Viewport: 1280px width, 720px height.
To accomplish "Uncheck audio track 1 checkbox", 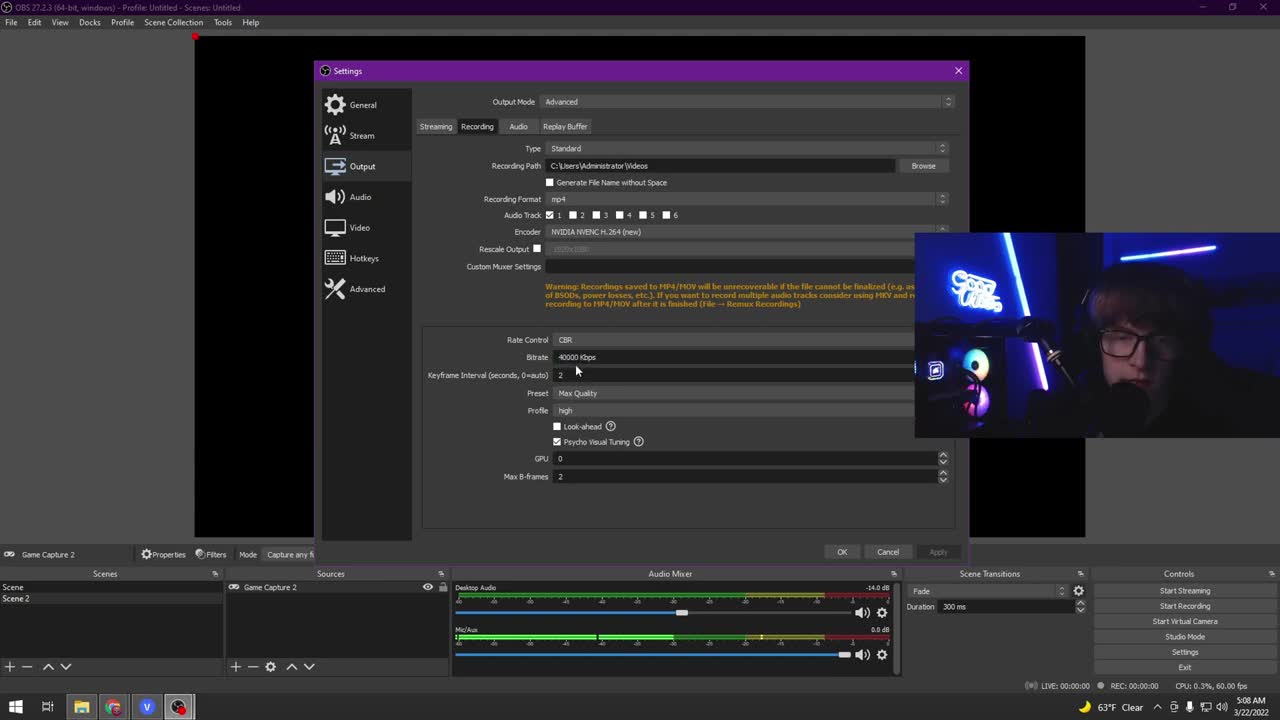I will tap(549, 215).
